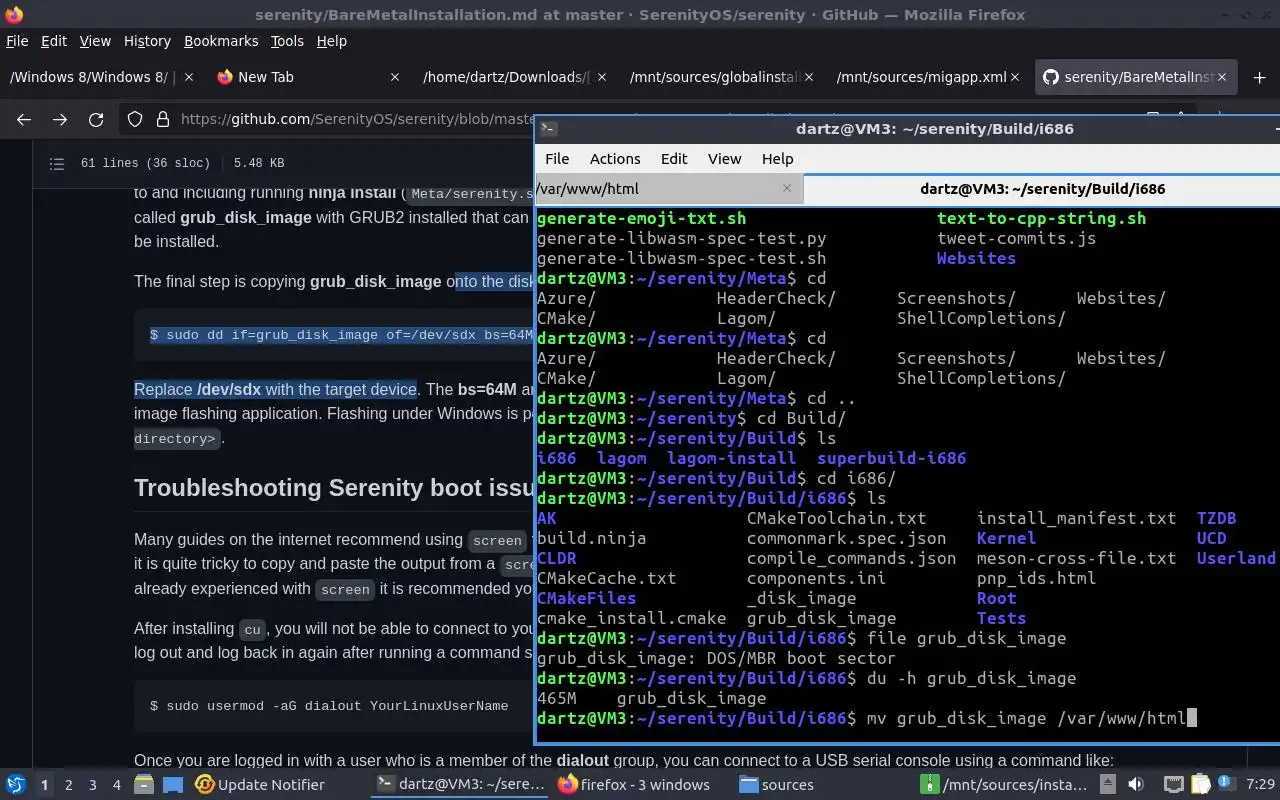Screen dimensions: 1280x800
Task: Open Firefox's File menu
Action: tap(17, 41)
